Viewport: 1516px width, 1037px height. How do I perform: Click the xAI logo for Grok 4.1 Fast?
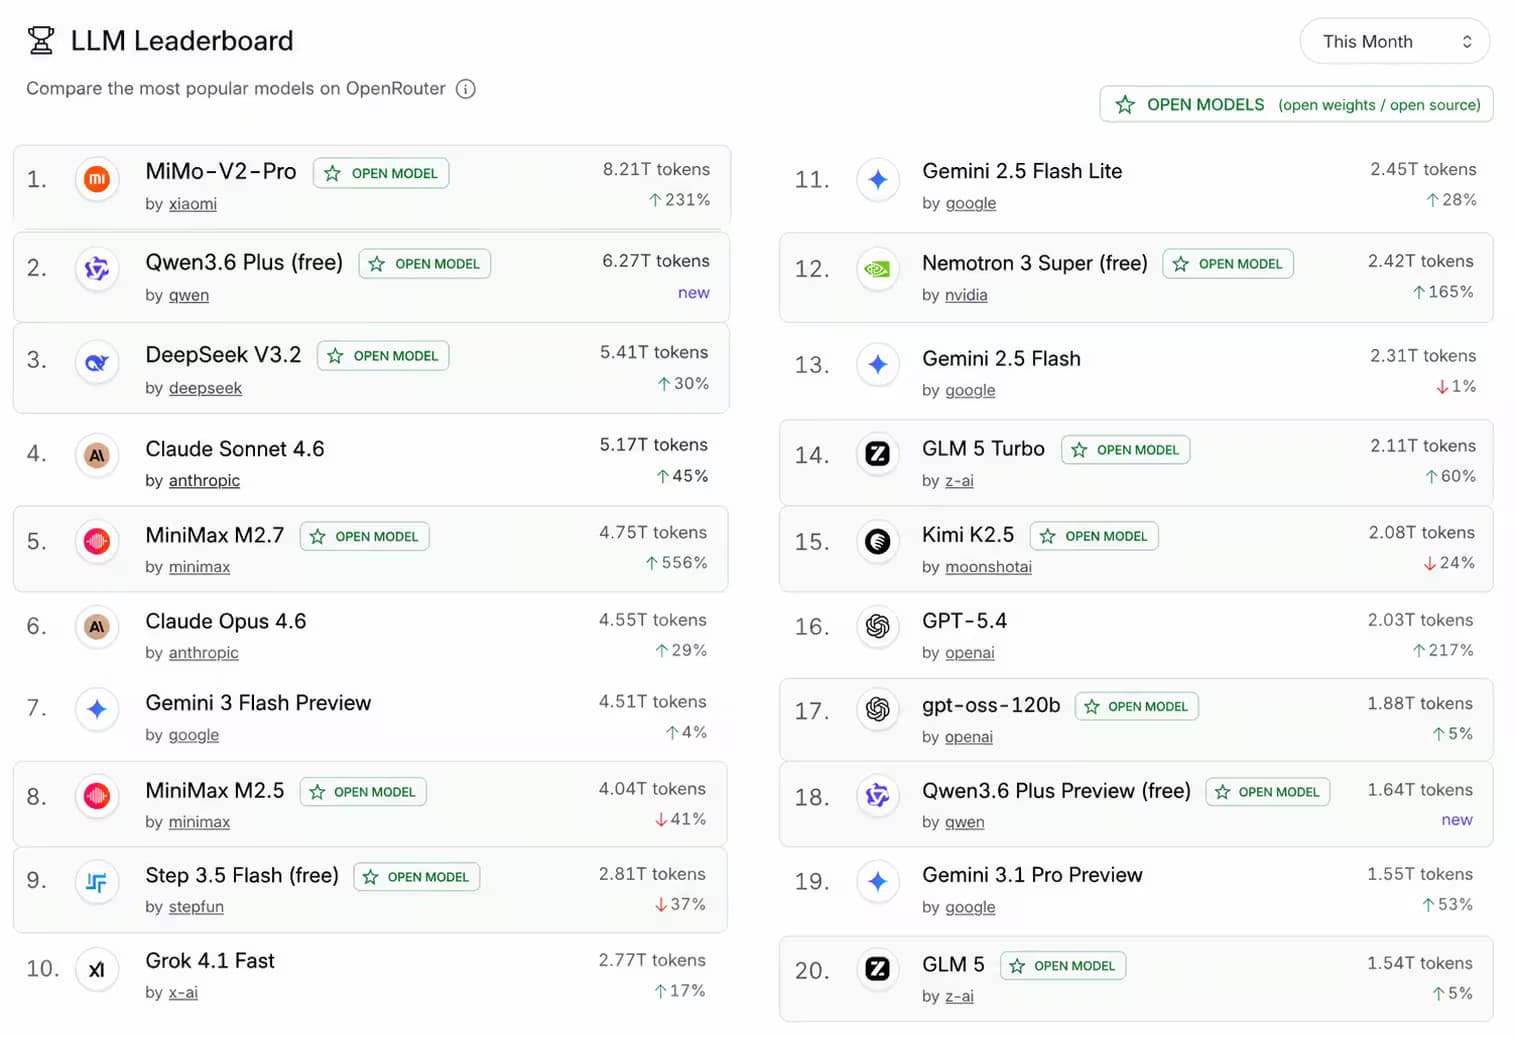click(97, 969)
